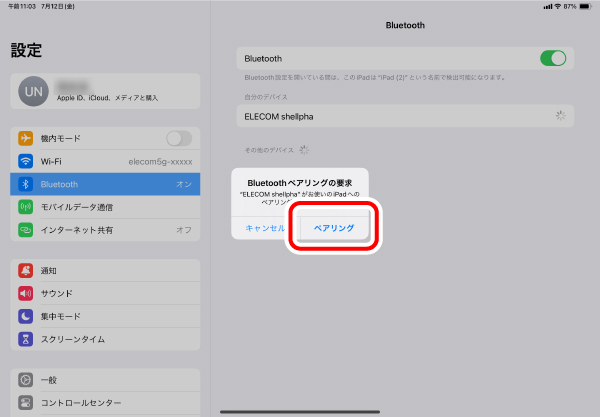Screen dimensions: 600x417
Task: Open the Apple ID profile row
Action: [105, 92]
